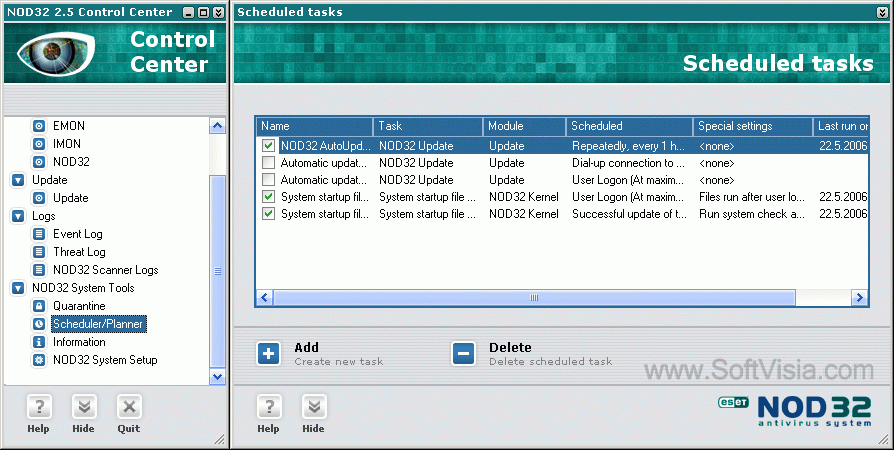Select Event Log text in tree
Viewport: 894px width, 450px height.
click(x=78, y=234)
